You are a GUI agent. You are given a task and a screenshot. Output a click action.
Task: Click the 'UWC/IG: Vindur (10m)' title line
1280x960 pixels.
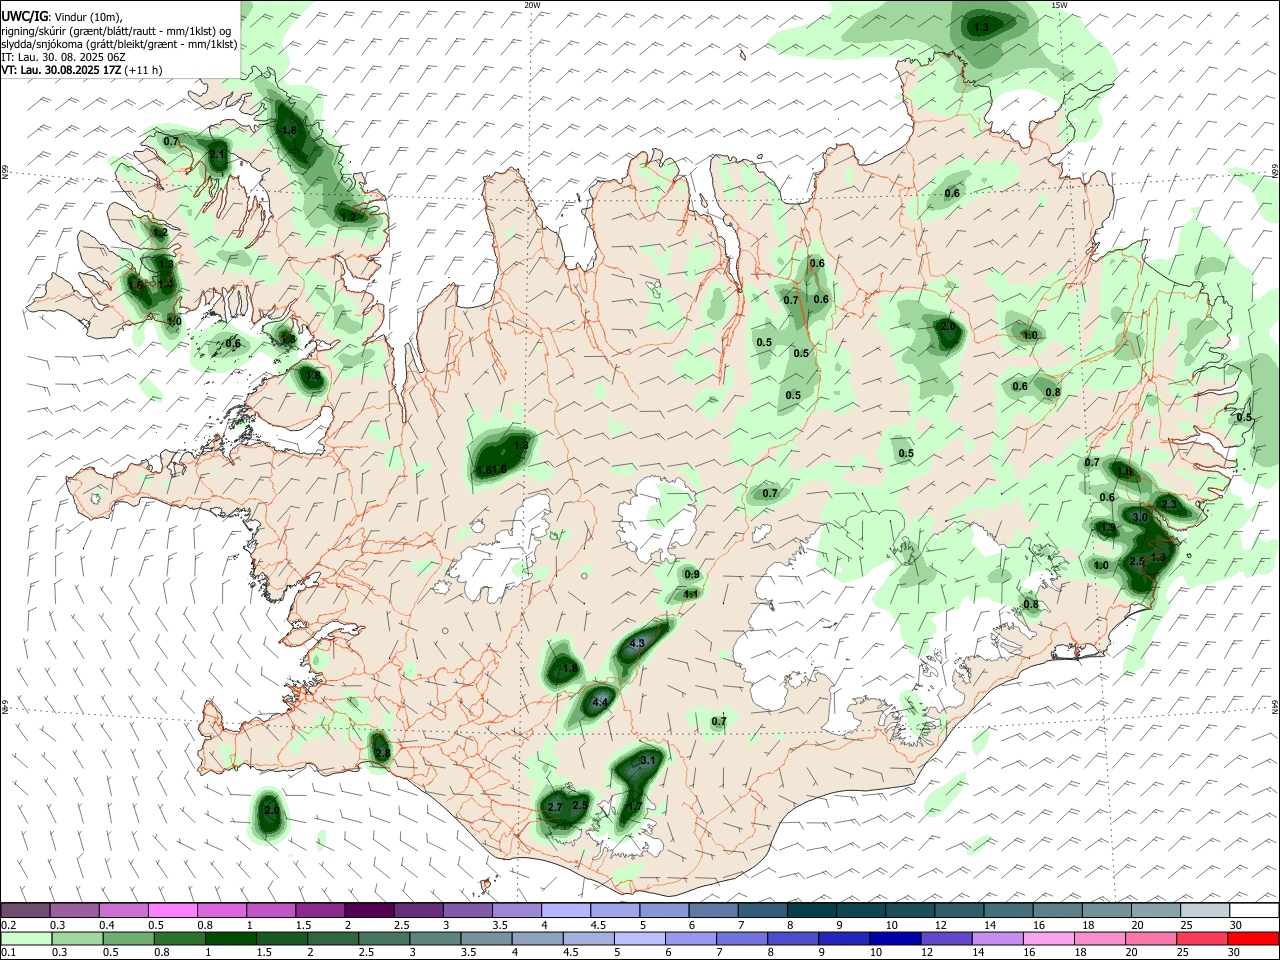[x=62, y=17]
